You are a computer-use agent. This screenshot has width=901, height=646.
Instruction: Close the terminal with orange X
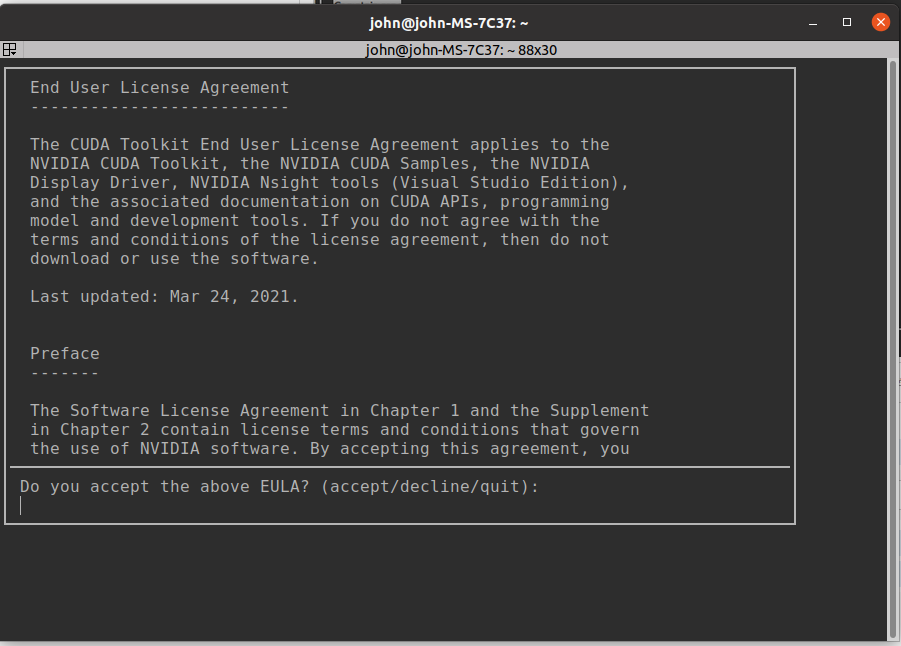tap(880, 22)
